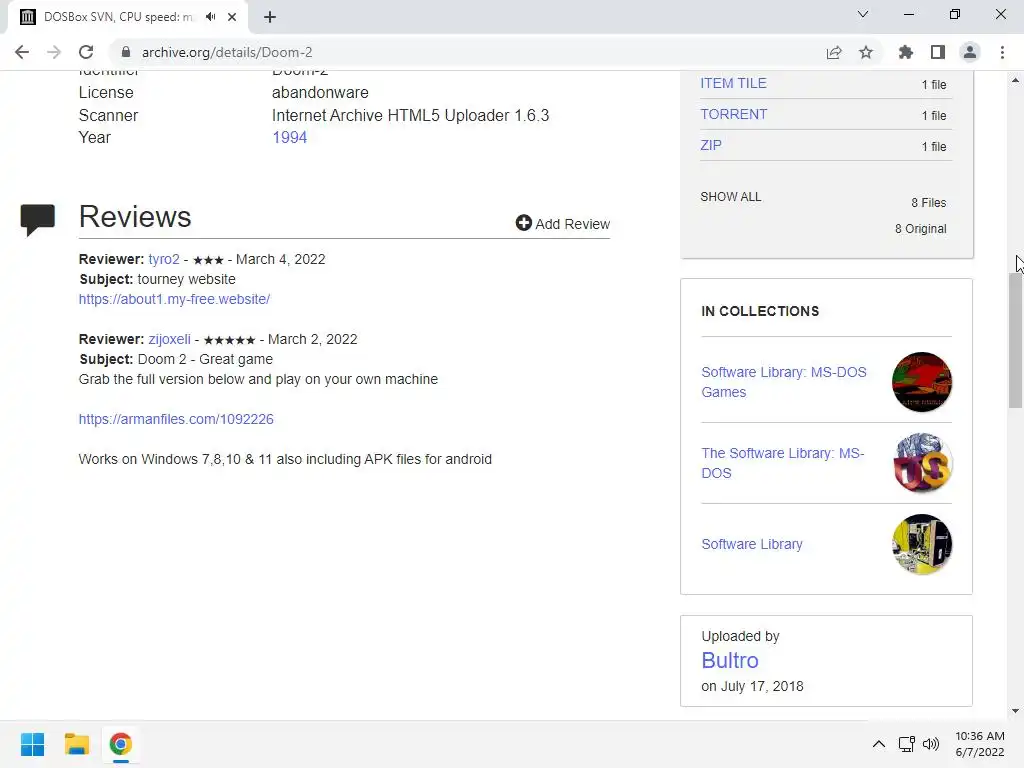
Task: Click the Chrome taskbar icon
Action: click(120, 744)
